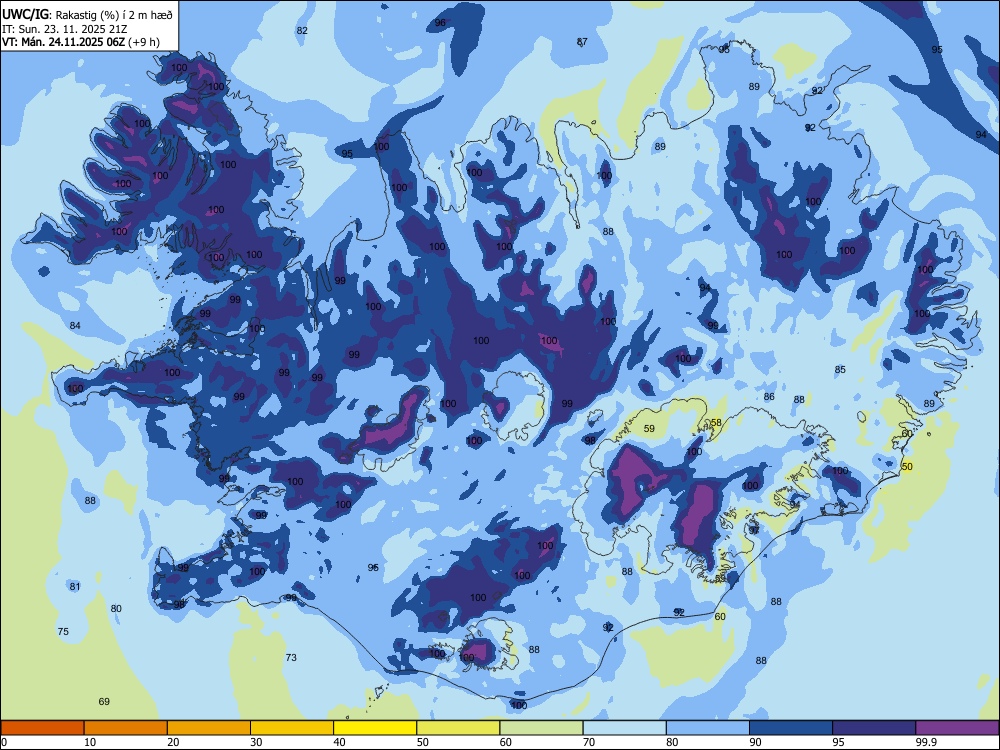The width and height of the screenshot is (1000, 750).
Task: Click the '99.9' legend tick label
Action: click(x=926, y=742)
